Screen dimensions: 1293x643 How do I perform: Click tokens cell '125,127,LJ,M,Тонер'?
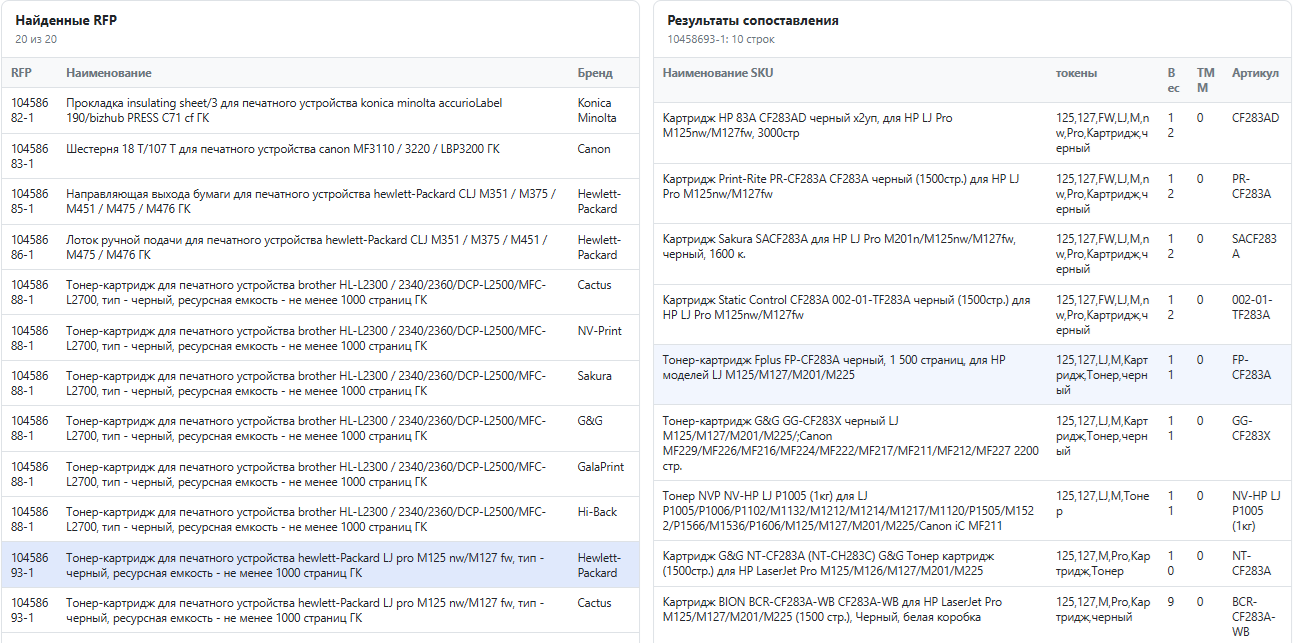coord(1102,504)
